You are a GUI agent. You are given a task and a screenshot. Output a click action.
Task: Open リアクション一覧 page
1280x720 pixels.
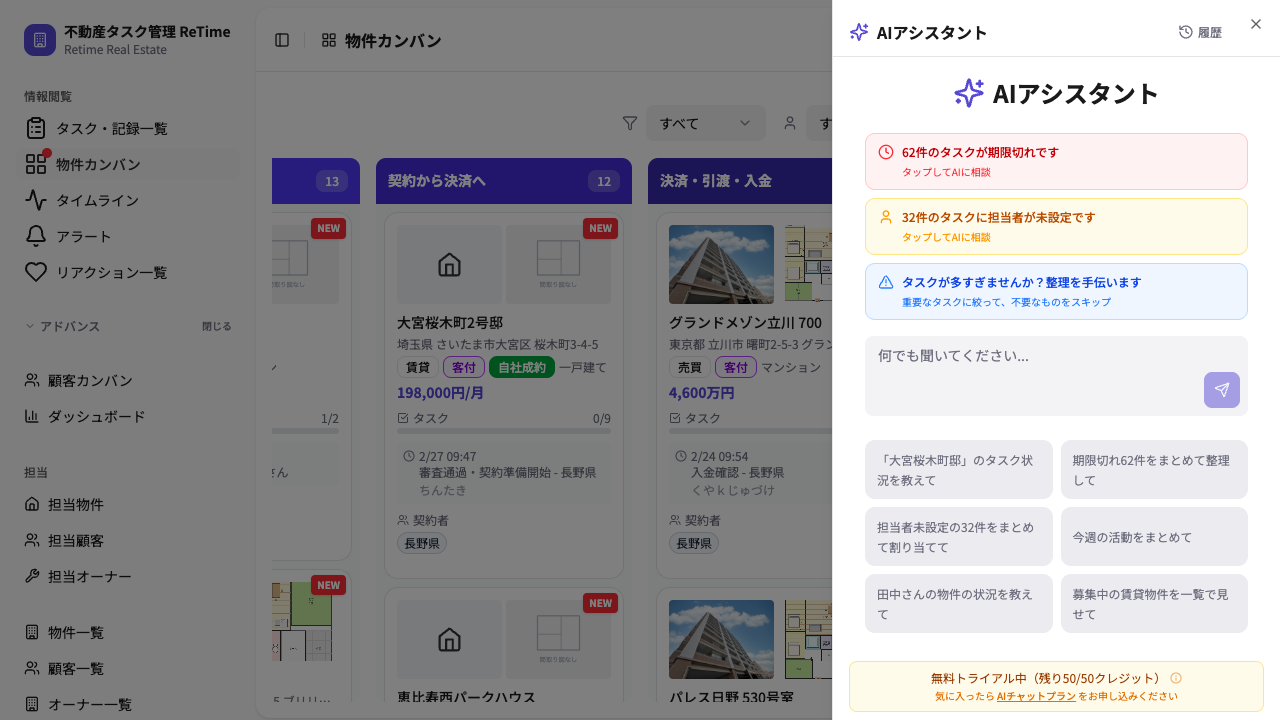pos(128,272)
